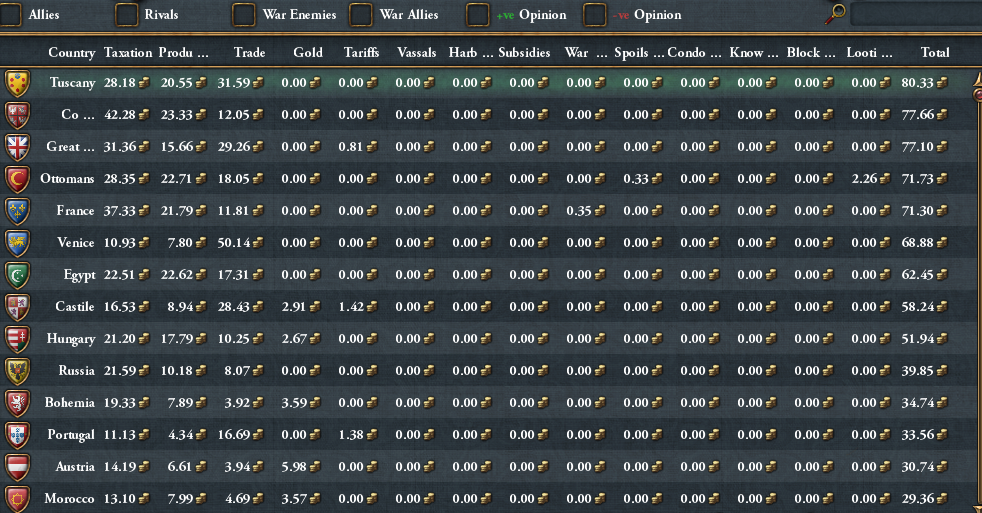Click the Russia eagle shield
This screenshot has width=982, height=513.
(17, 371)
